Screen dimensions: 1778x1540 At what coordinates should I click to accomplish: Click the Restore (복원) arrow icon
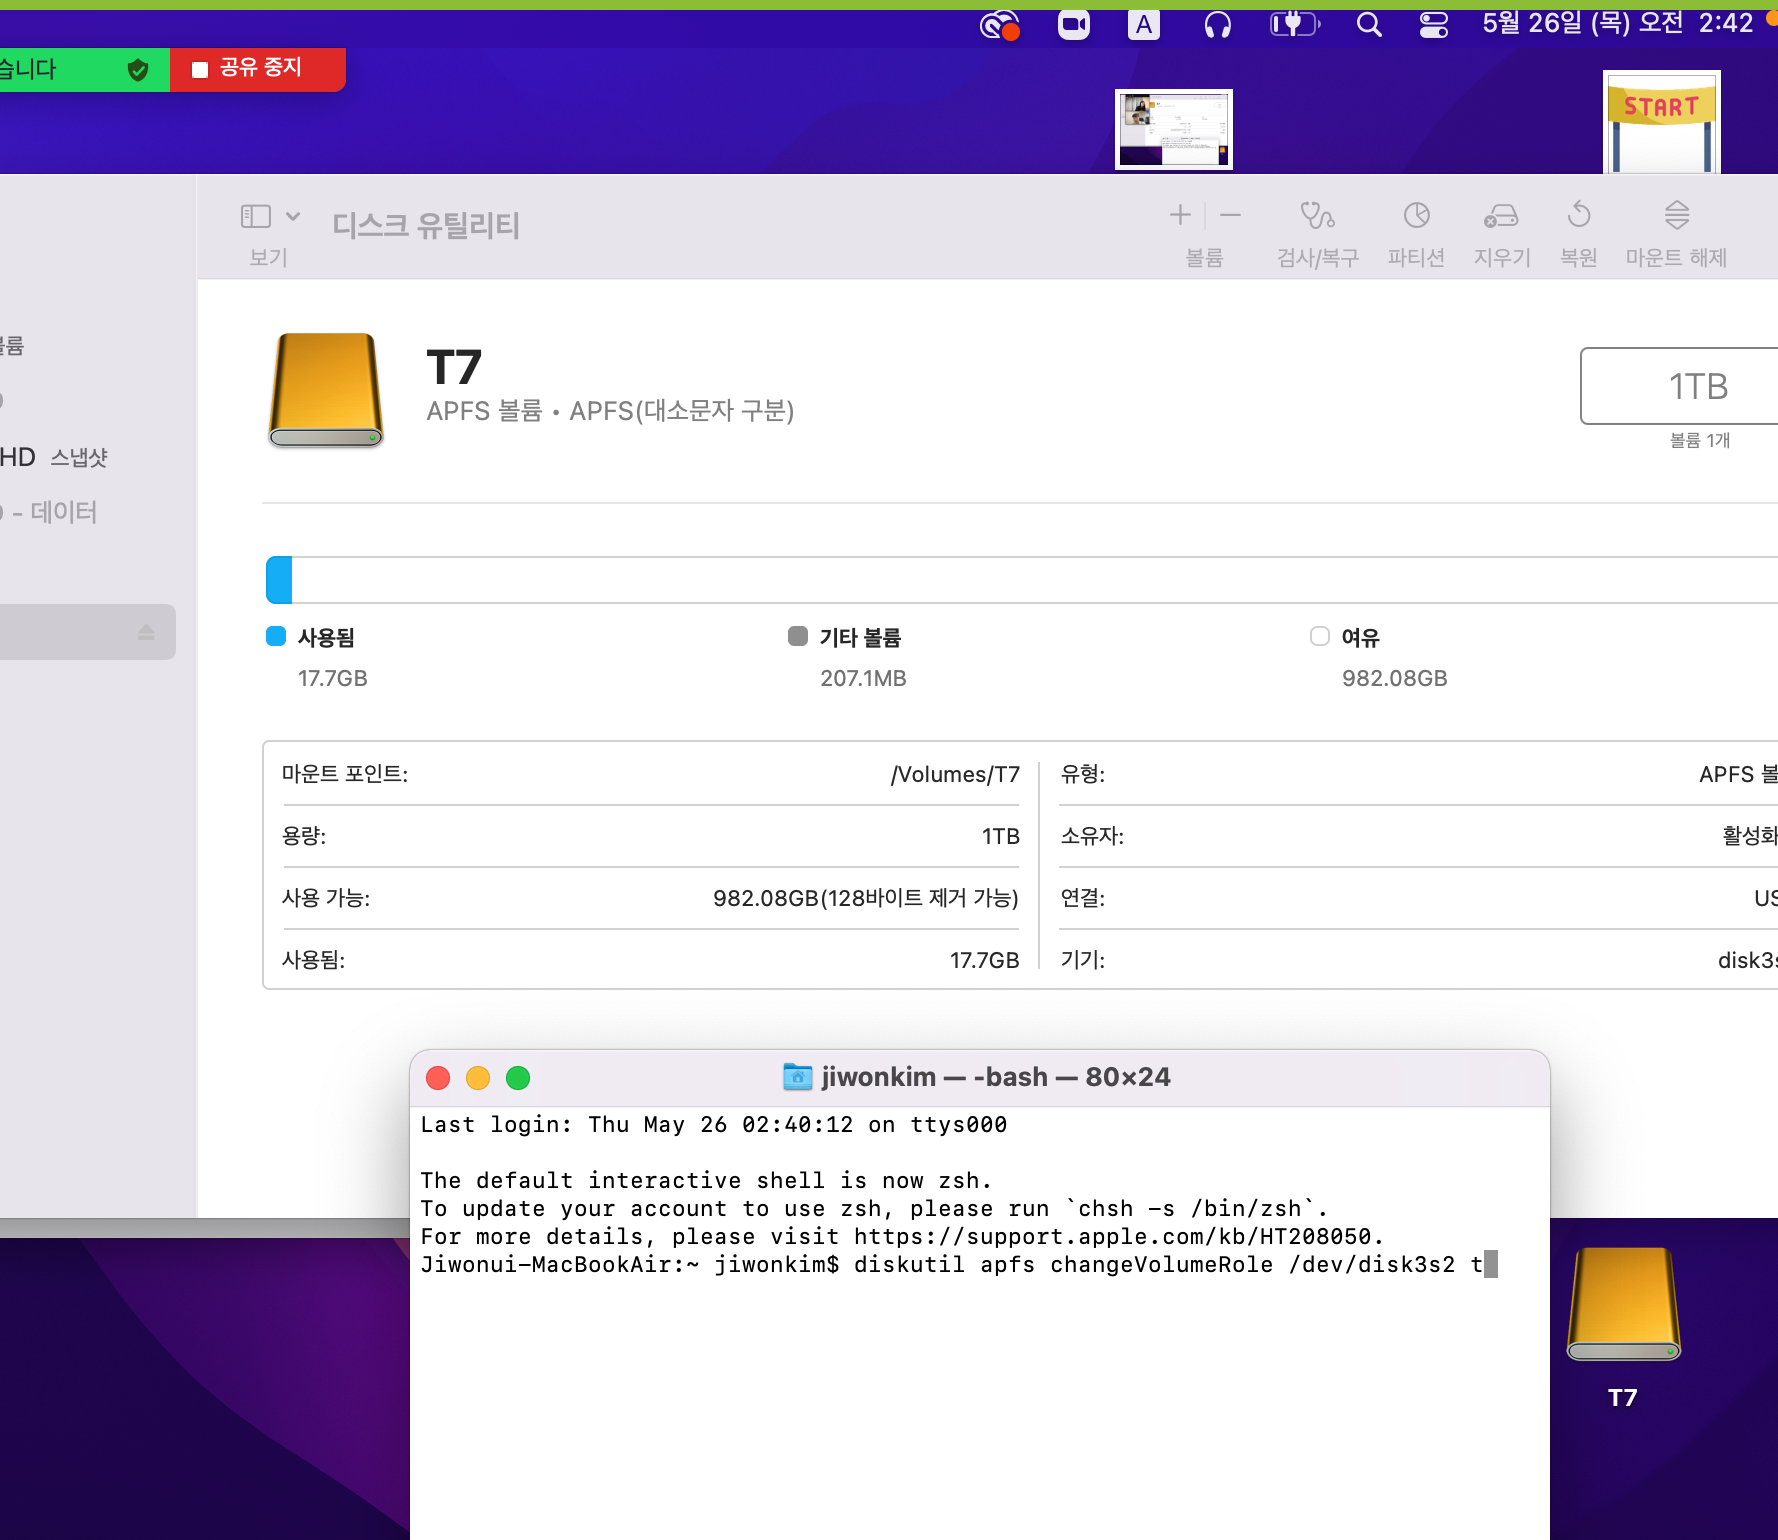click(x=1579, y=215)
